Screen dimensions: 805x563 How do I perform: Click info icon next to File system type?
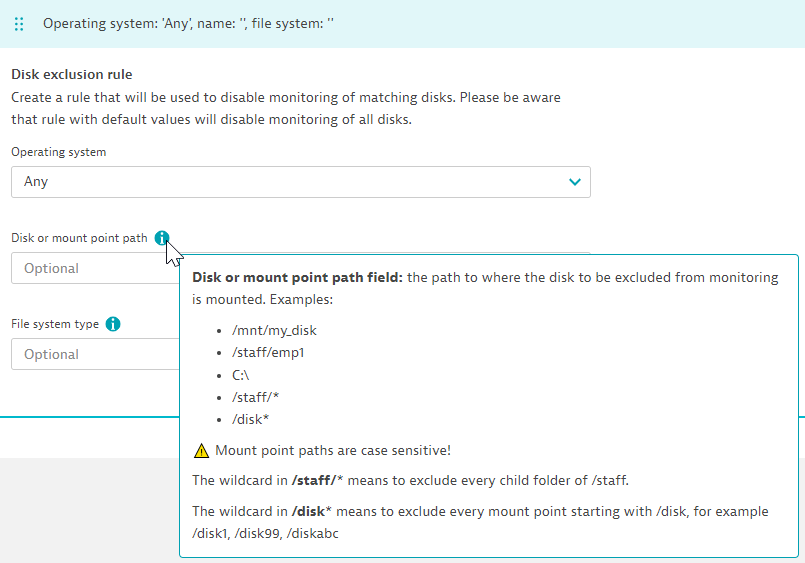pos(113,324)
